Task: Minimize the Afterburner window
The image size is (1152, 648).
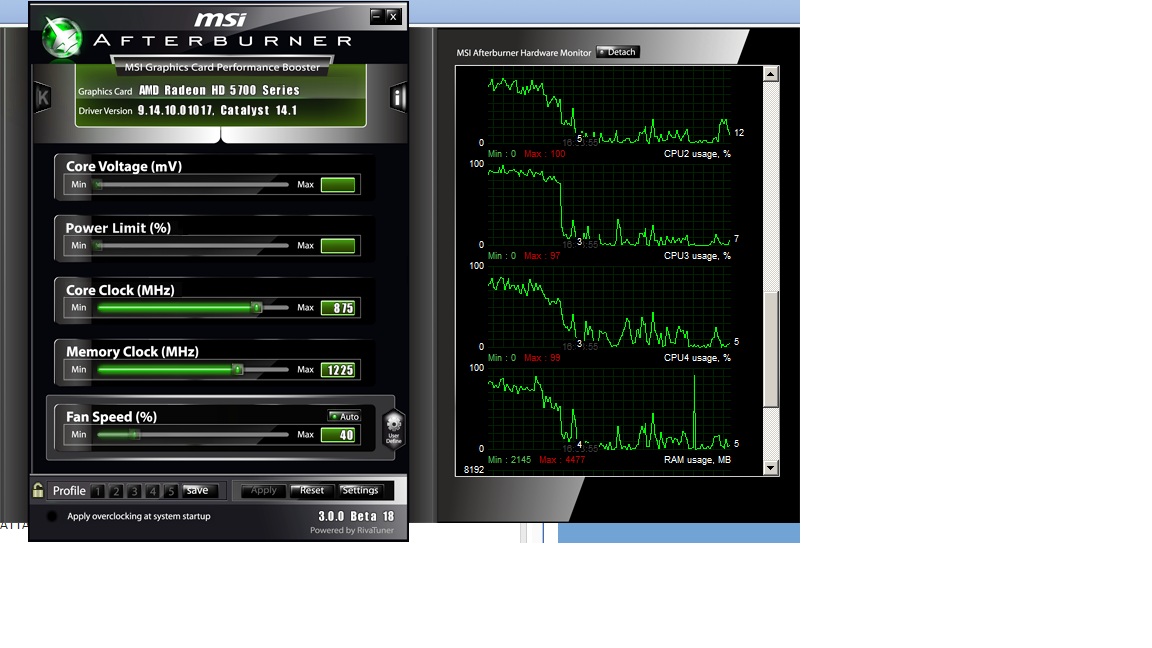Action: click(x=376, y=15)
